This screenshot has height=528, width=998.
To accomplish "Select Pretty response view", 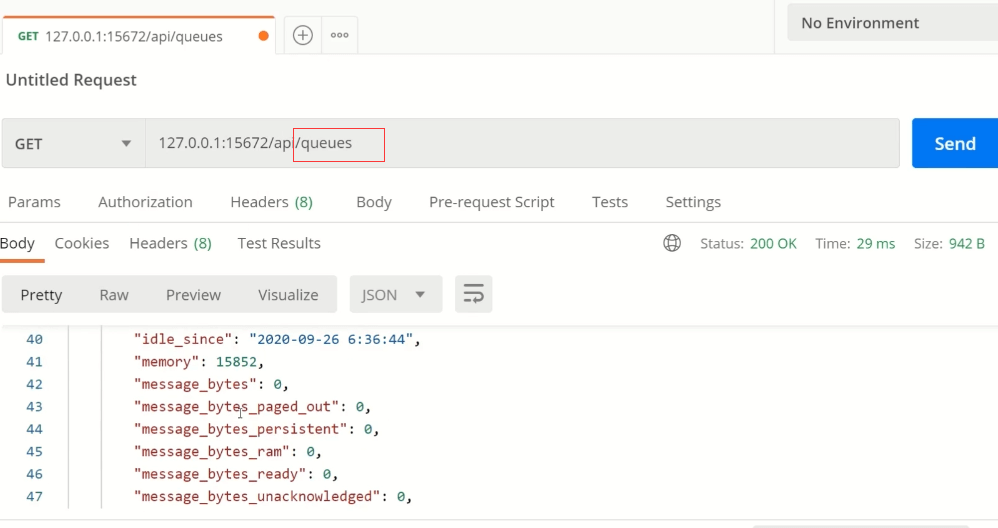I will [x=41, y=295].
